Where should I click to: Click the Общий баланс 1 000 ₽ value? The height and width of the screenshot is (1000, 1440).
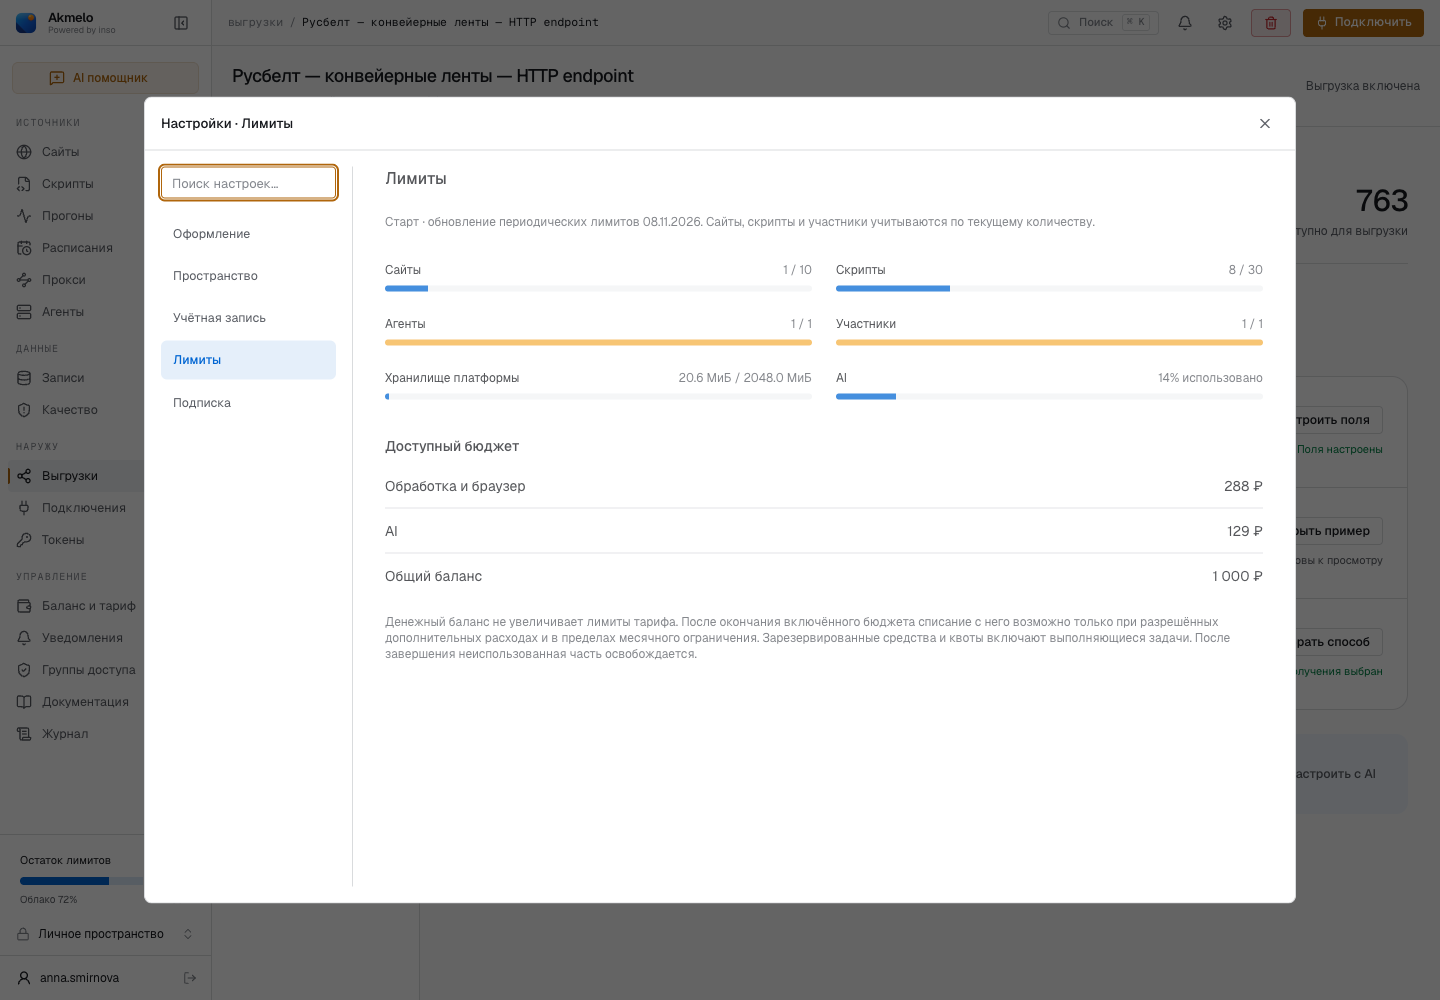coord(1237,576)
